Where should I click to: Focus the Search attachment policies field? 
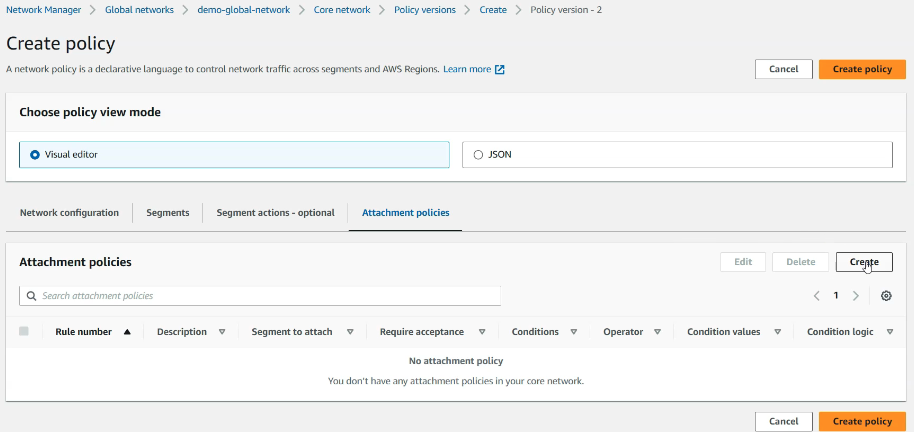click(x=266, y=296)
